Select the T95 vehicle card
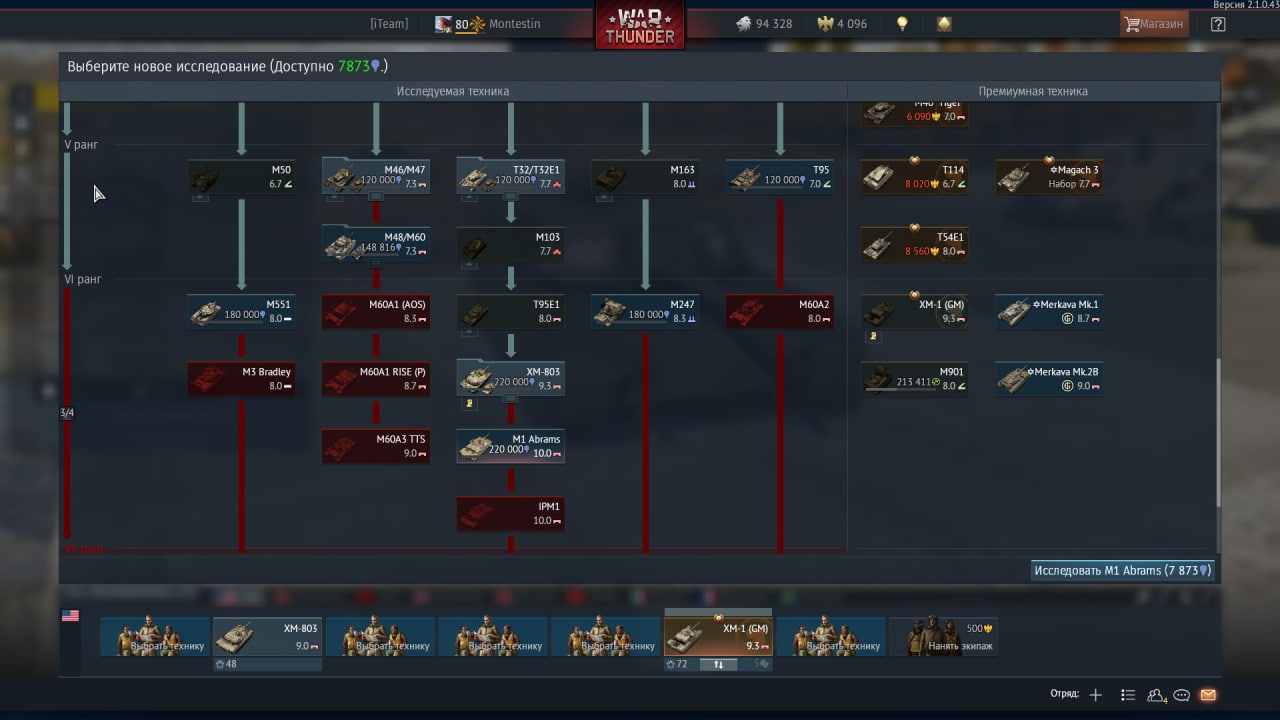The image size is (1280, 720). point(780,177)
